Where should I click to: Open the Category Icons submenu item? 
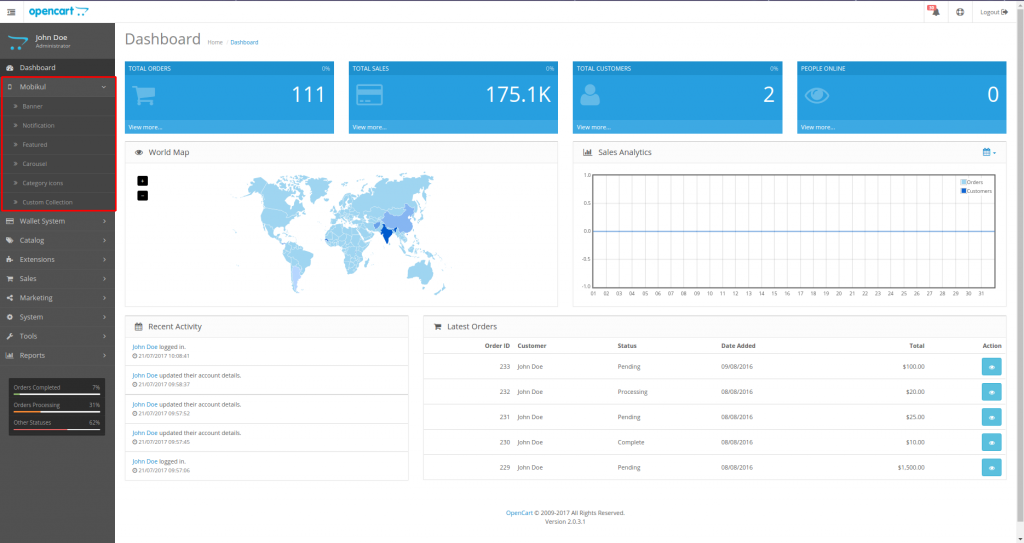click(x=42, y=183)
